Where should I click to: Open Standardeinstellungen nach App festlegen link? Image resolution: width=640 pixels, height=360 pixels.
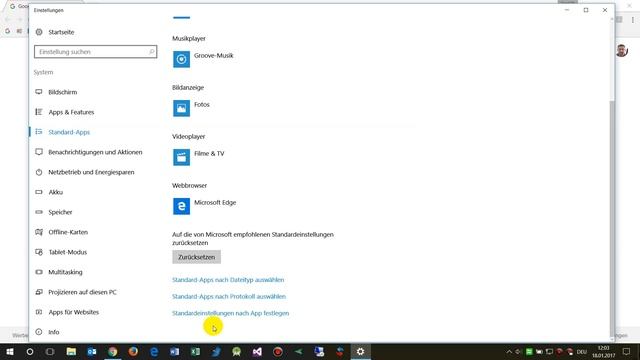tap(230, 313)
